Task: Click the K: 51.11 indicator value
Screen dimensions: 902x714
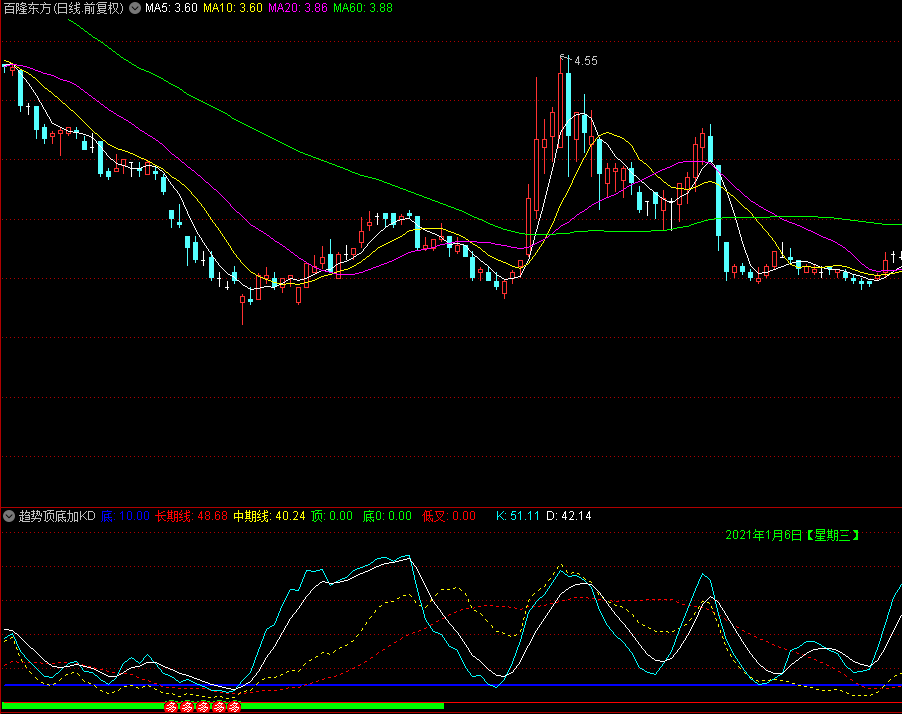Action: (518, 516)
